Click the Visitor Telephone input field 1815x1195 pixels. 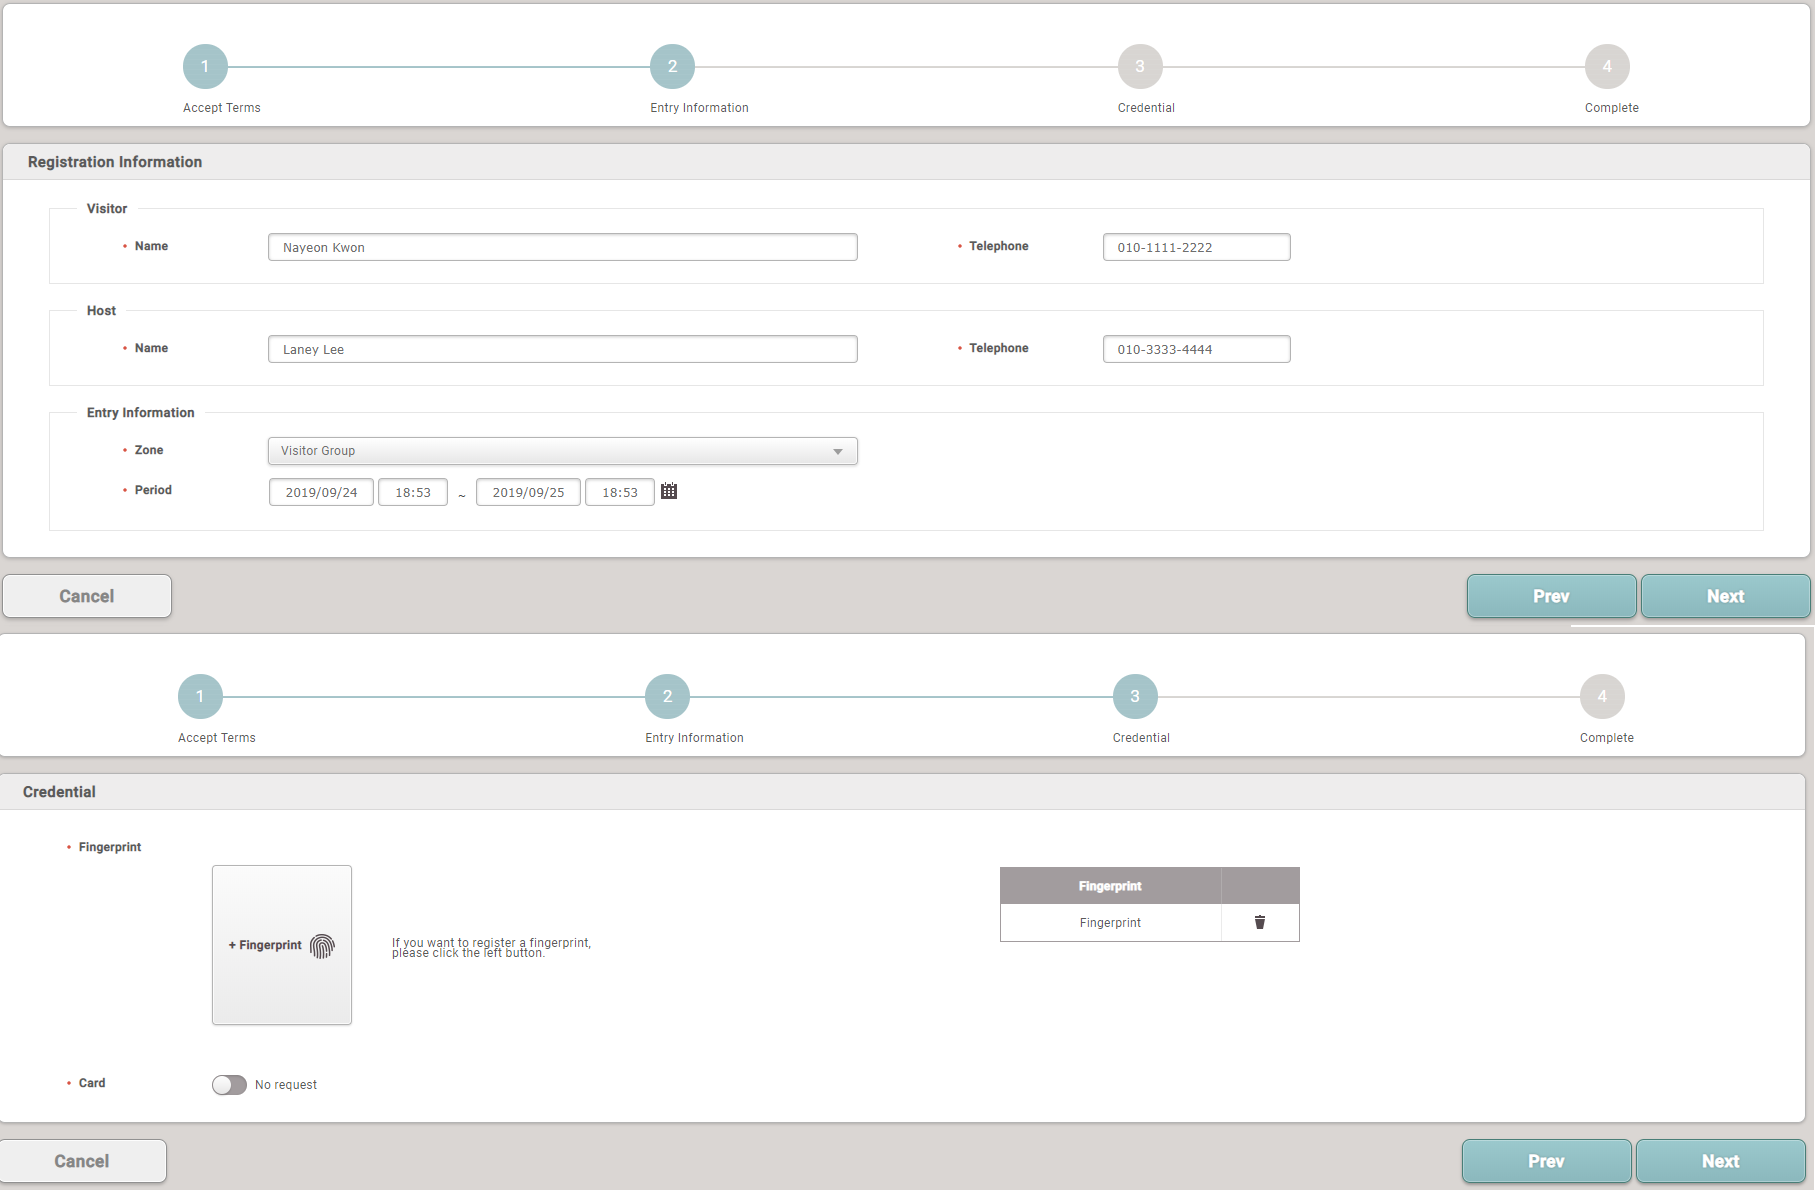(x=1196, y=247)
